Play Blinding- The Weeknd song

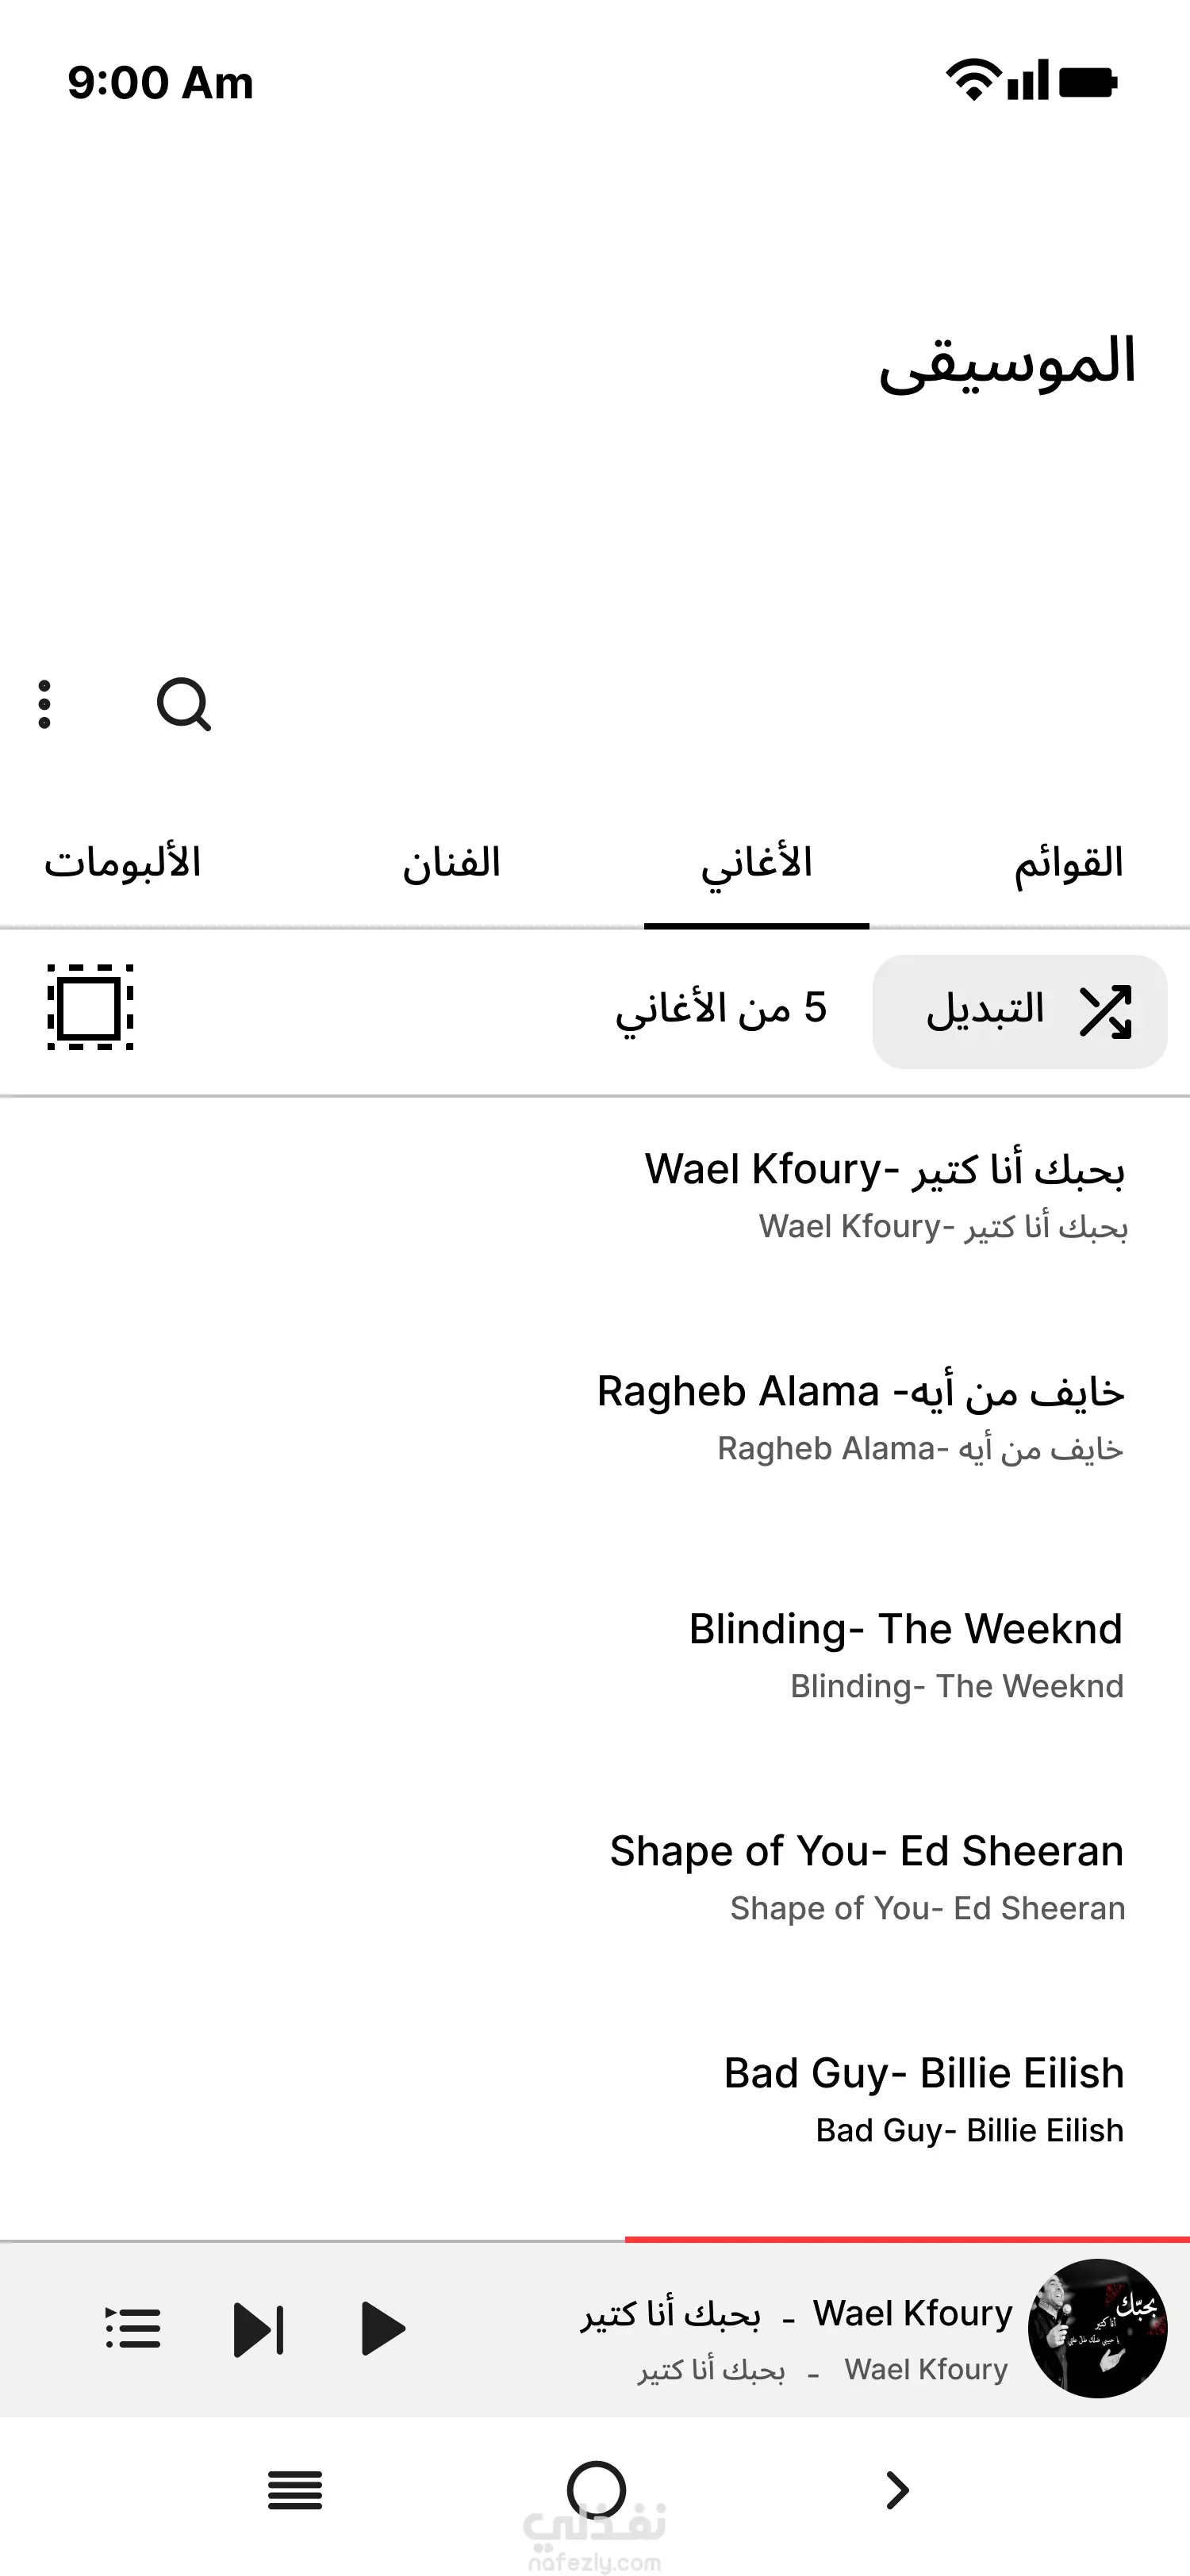coord(905,1652)
